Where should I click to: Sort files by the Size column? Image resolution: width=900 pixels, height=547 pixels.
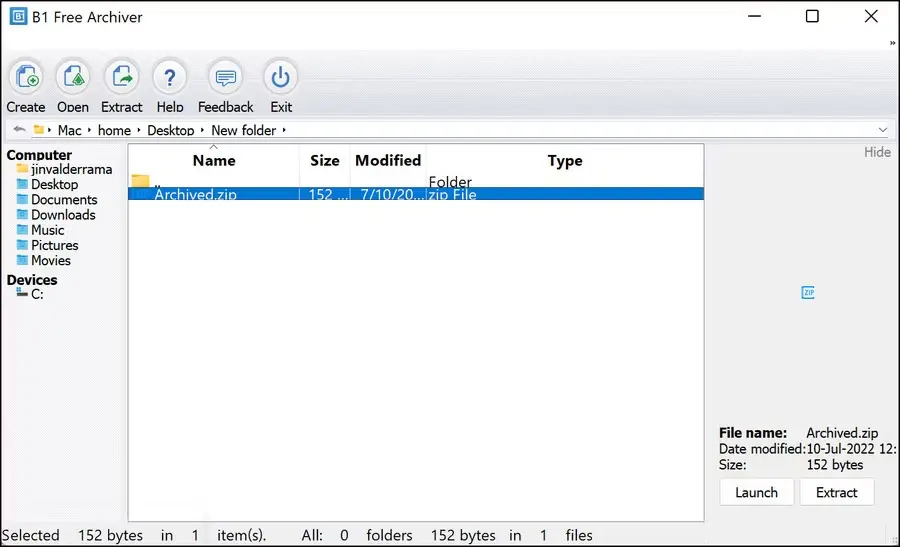[324, 161]
